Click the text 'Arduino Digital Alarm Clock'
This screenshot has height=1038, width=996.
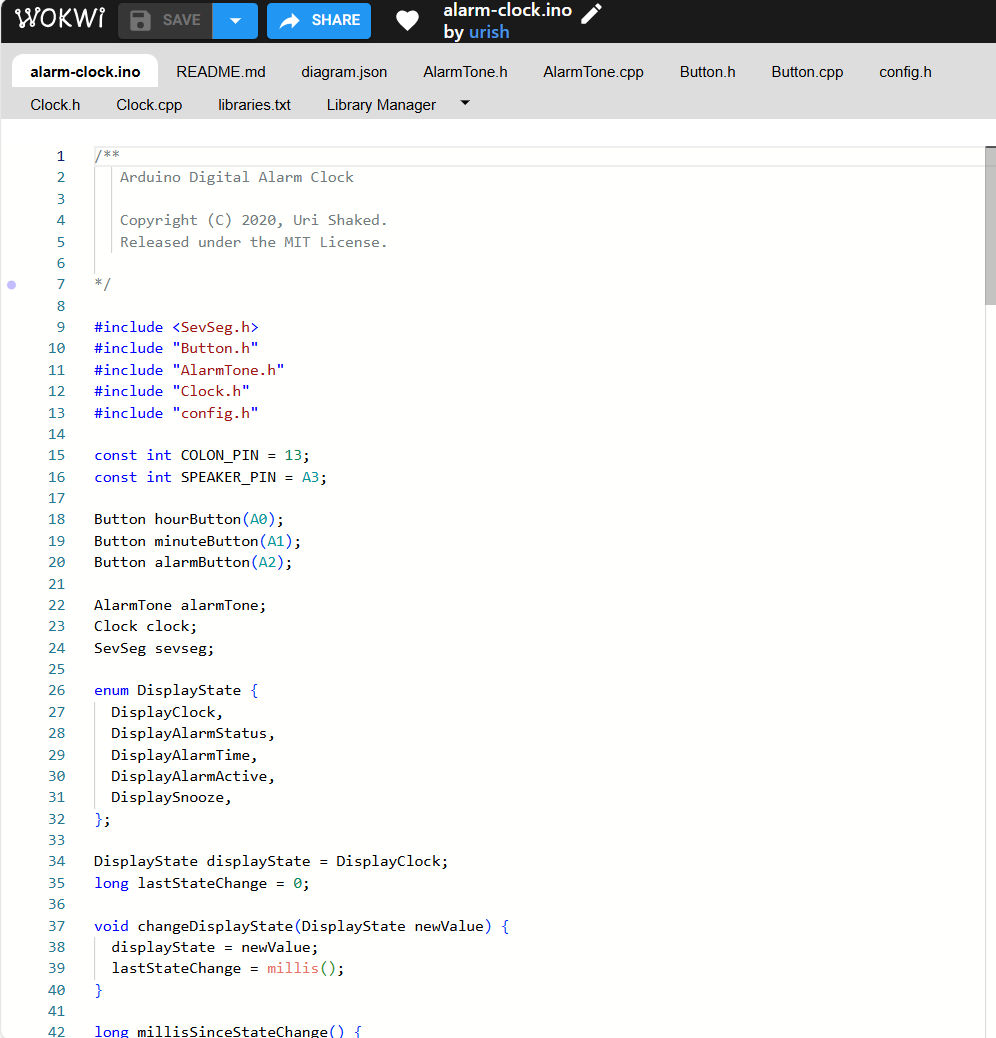click(236, 177)
